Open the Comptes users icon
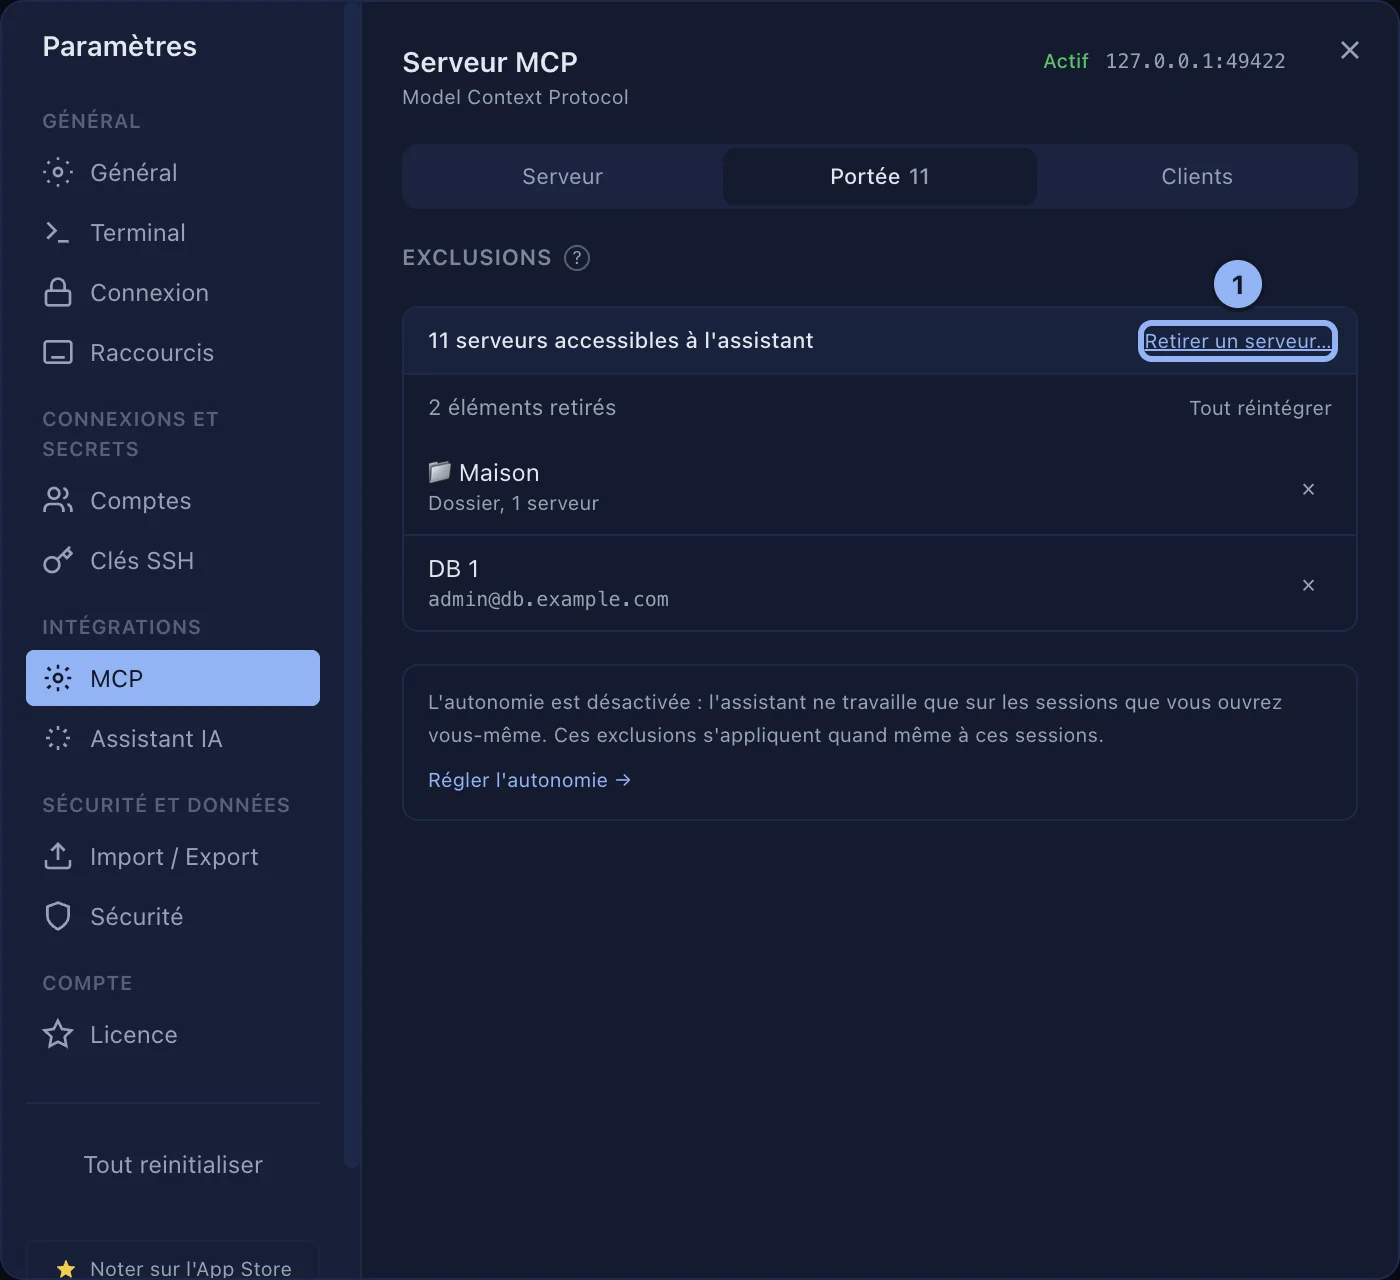1400x1280 pixels. click(58, 501)
